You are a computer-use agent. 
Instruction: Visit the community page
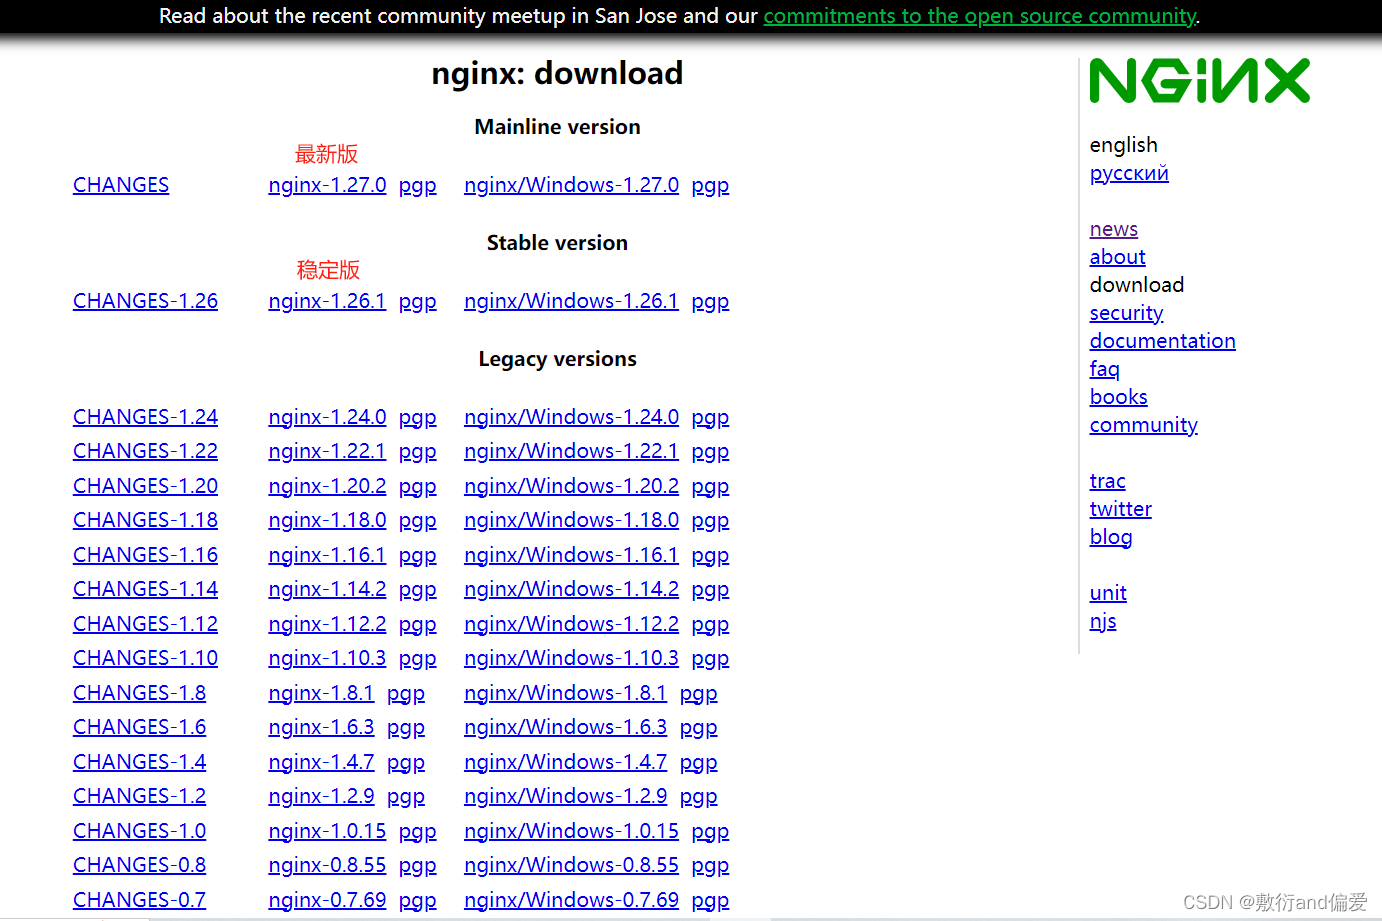click(x=1143, y=425)
